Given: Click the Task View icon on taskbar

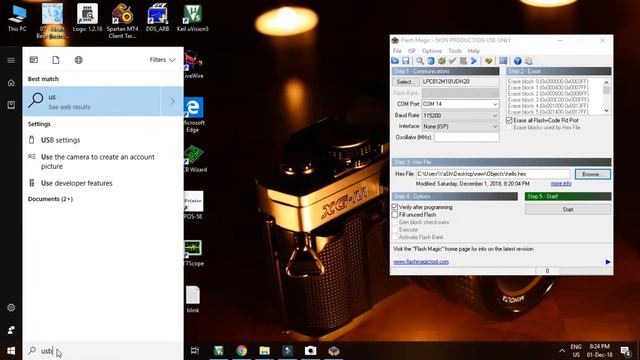Looking at the screenshot, I should point(195,351).
